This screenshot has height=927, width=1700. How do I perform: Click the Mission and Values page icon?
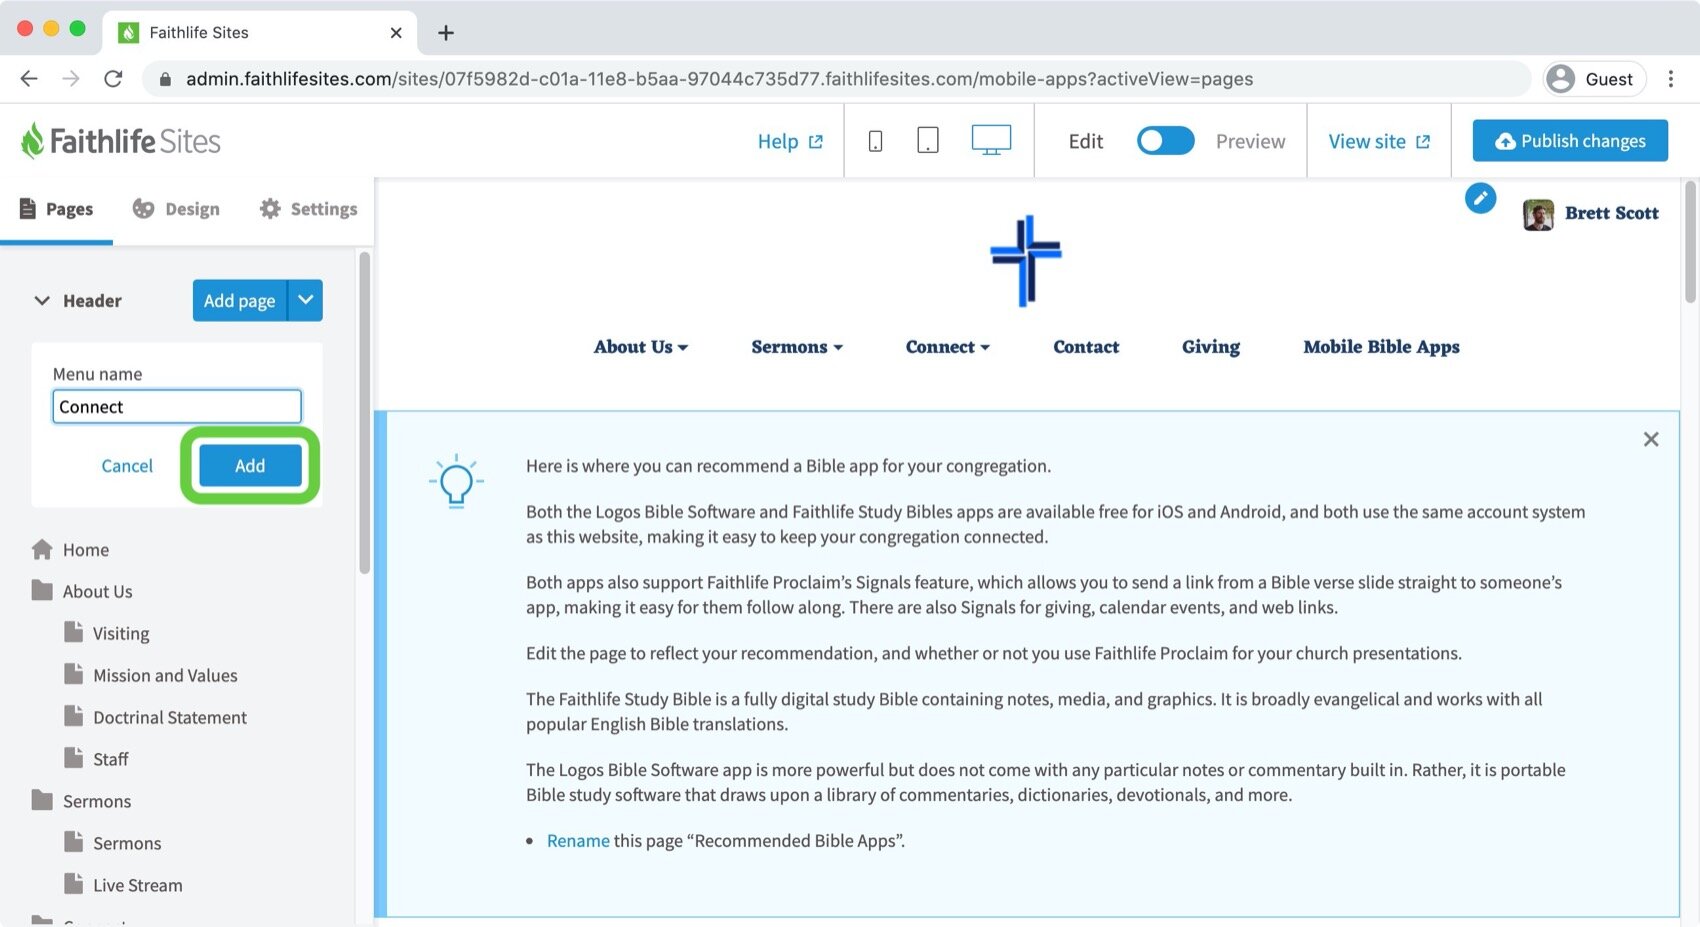tap(74, 674)
